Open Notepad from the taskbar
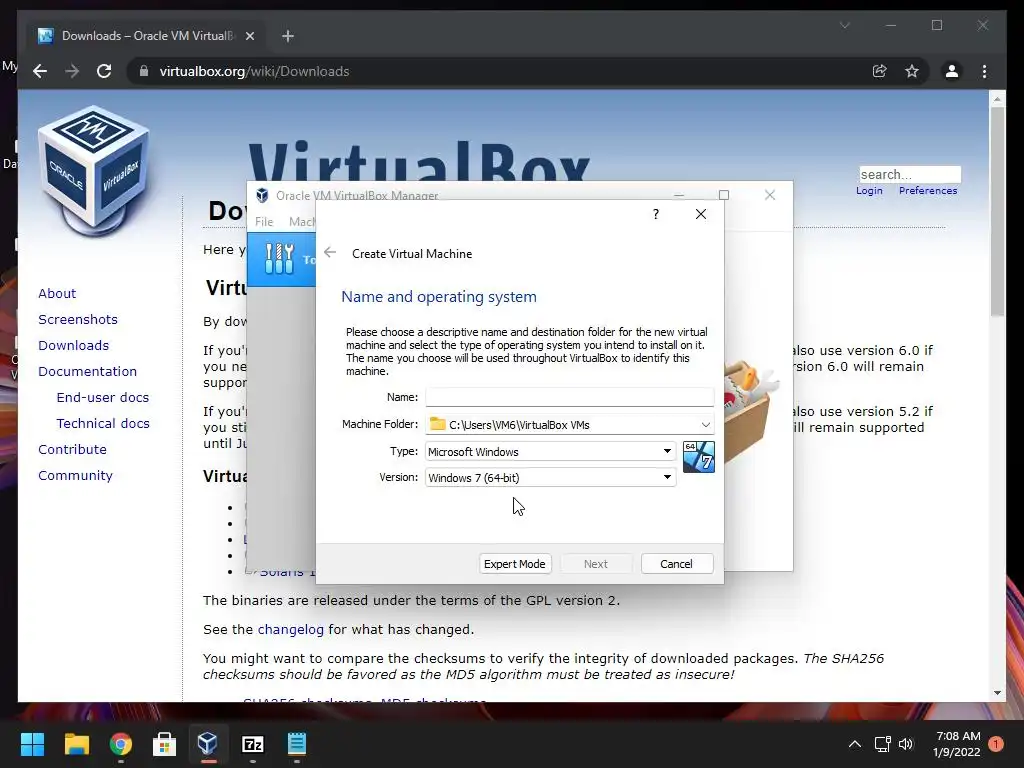This screenshot has width=1024, height=768. coord(297,743)
